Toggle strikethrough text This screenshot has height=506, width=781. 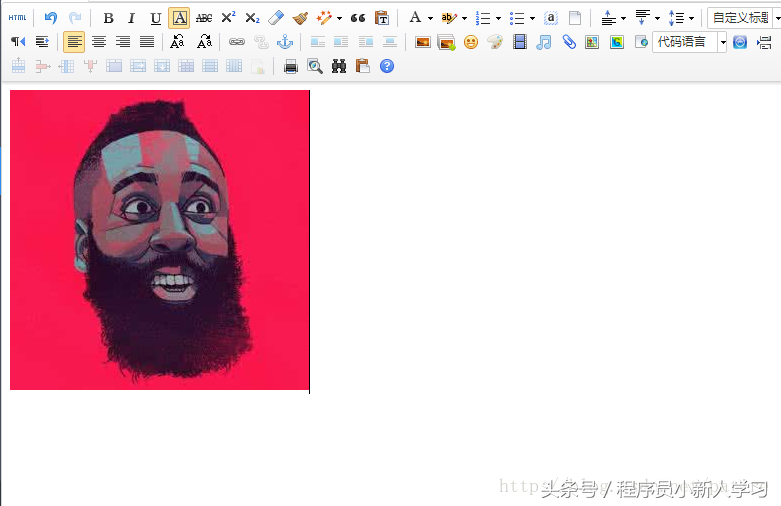point(204,18)
